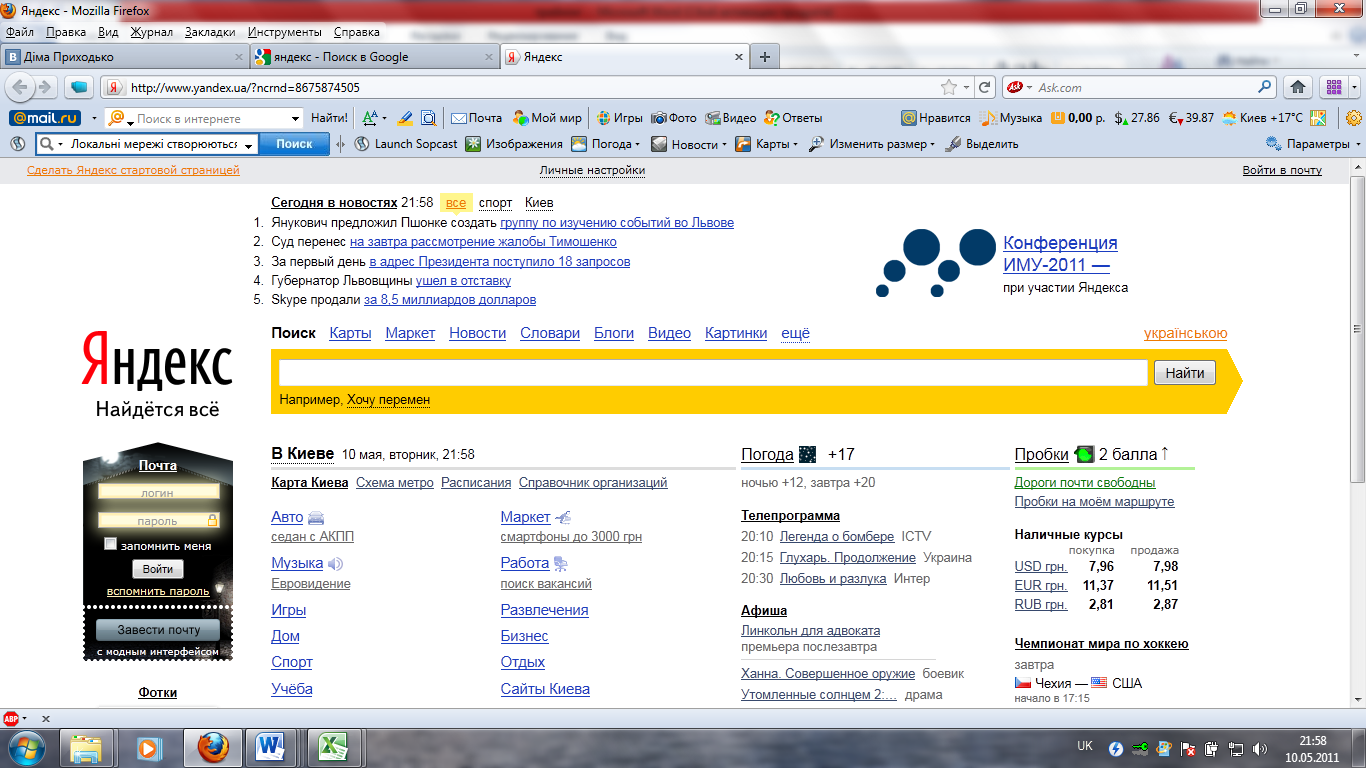Click the Yandex main search input field
The width and height of the screenshot is (1366, 768).
coord(713,373)
